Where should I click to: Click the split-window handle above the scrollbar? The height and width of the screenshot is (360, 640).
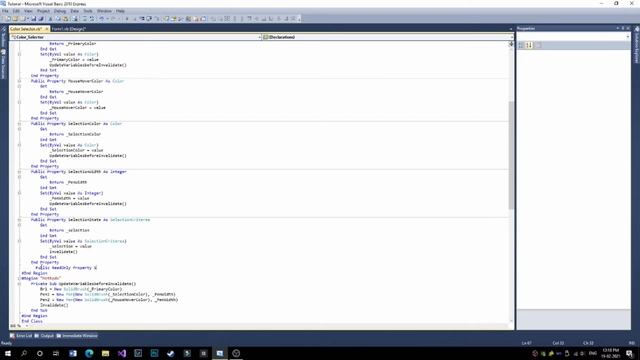click(511, 43)
